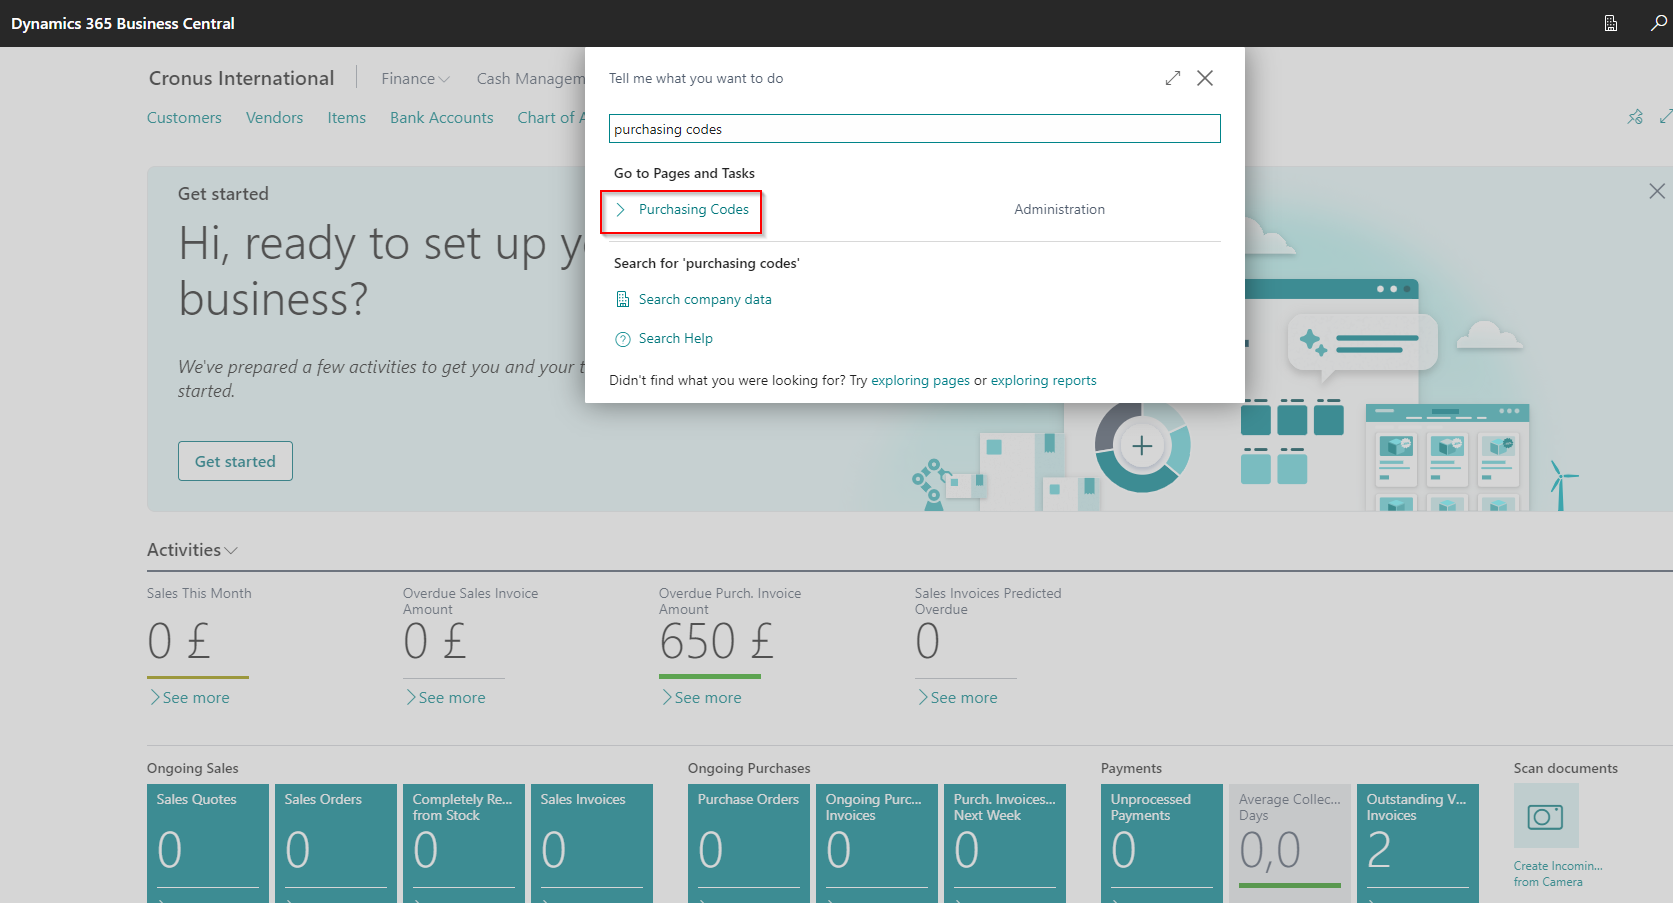Click the expand page icon at right edge
The image size is (1673, 903).
tap(1665, 117)
